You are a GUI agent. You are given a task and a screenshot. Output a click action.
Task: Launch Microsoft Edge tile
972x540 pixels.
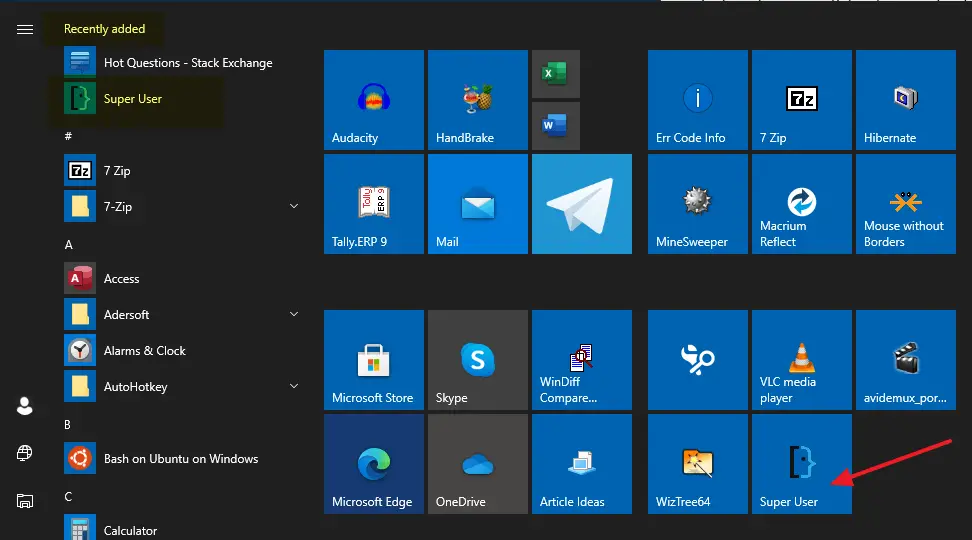pyautogui.click(x=374, y=464)
